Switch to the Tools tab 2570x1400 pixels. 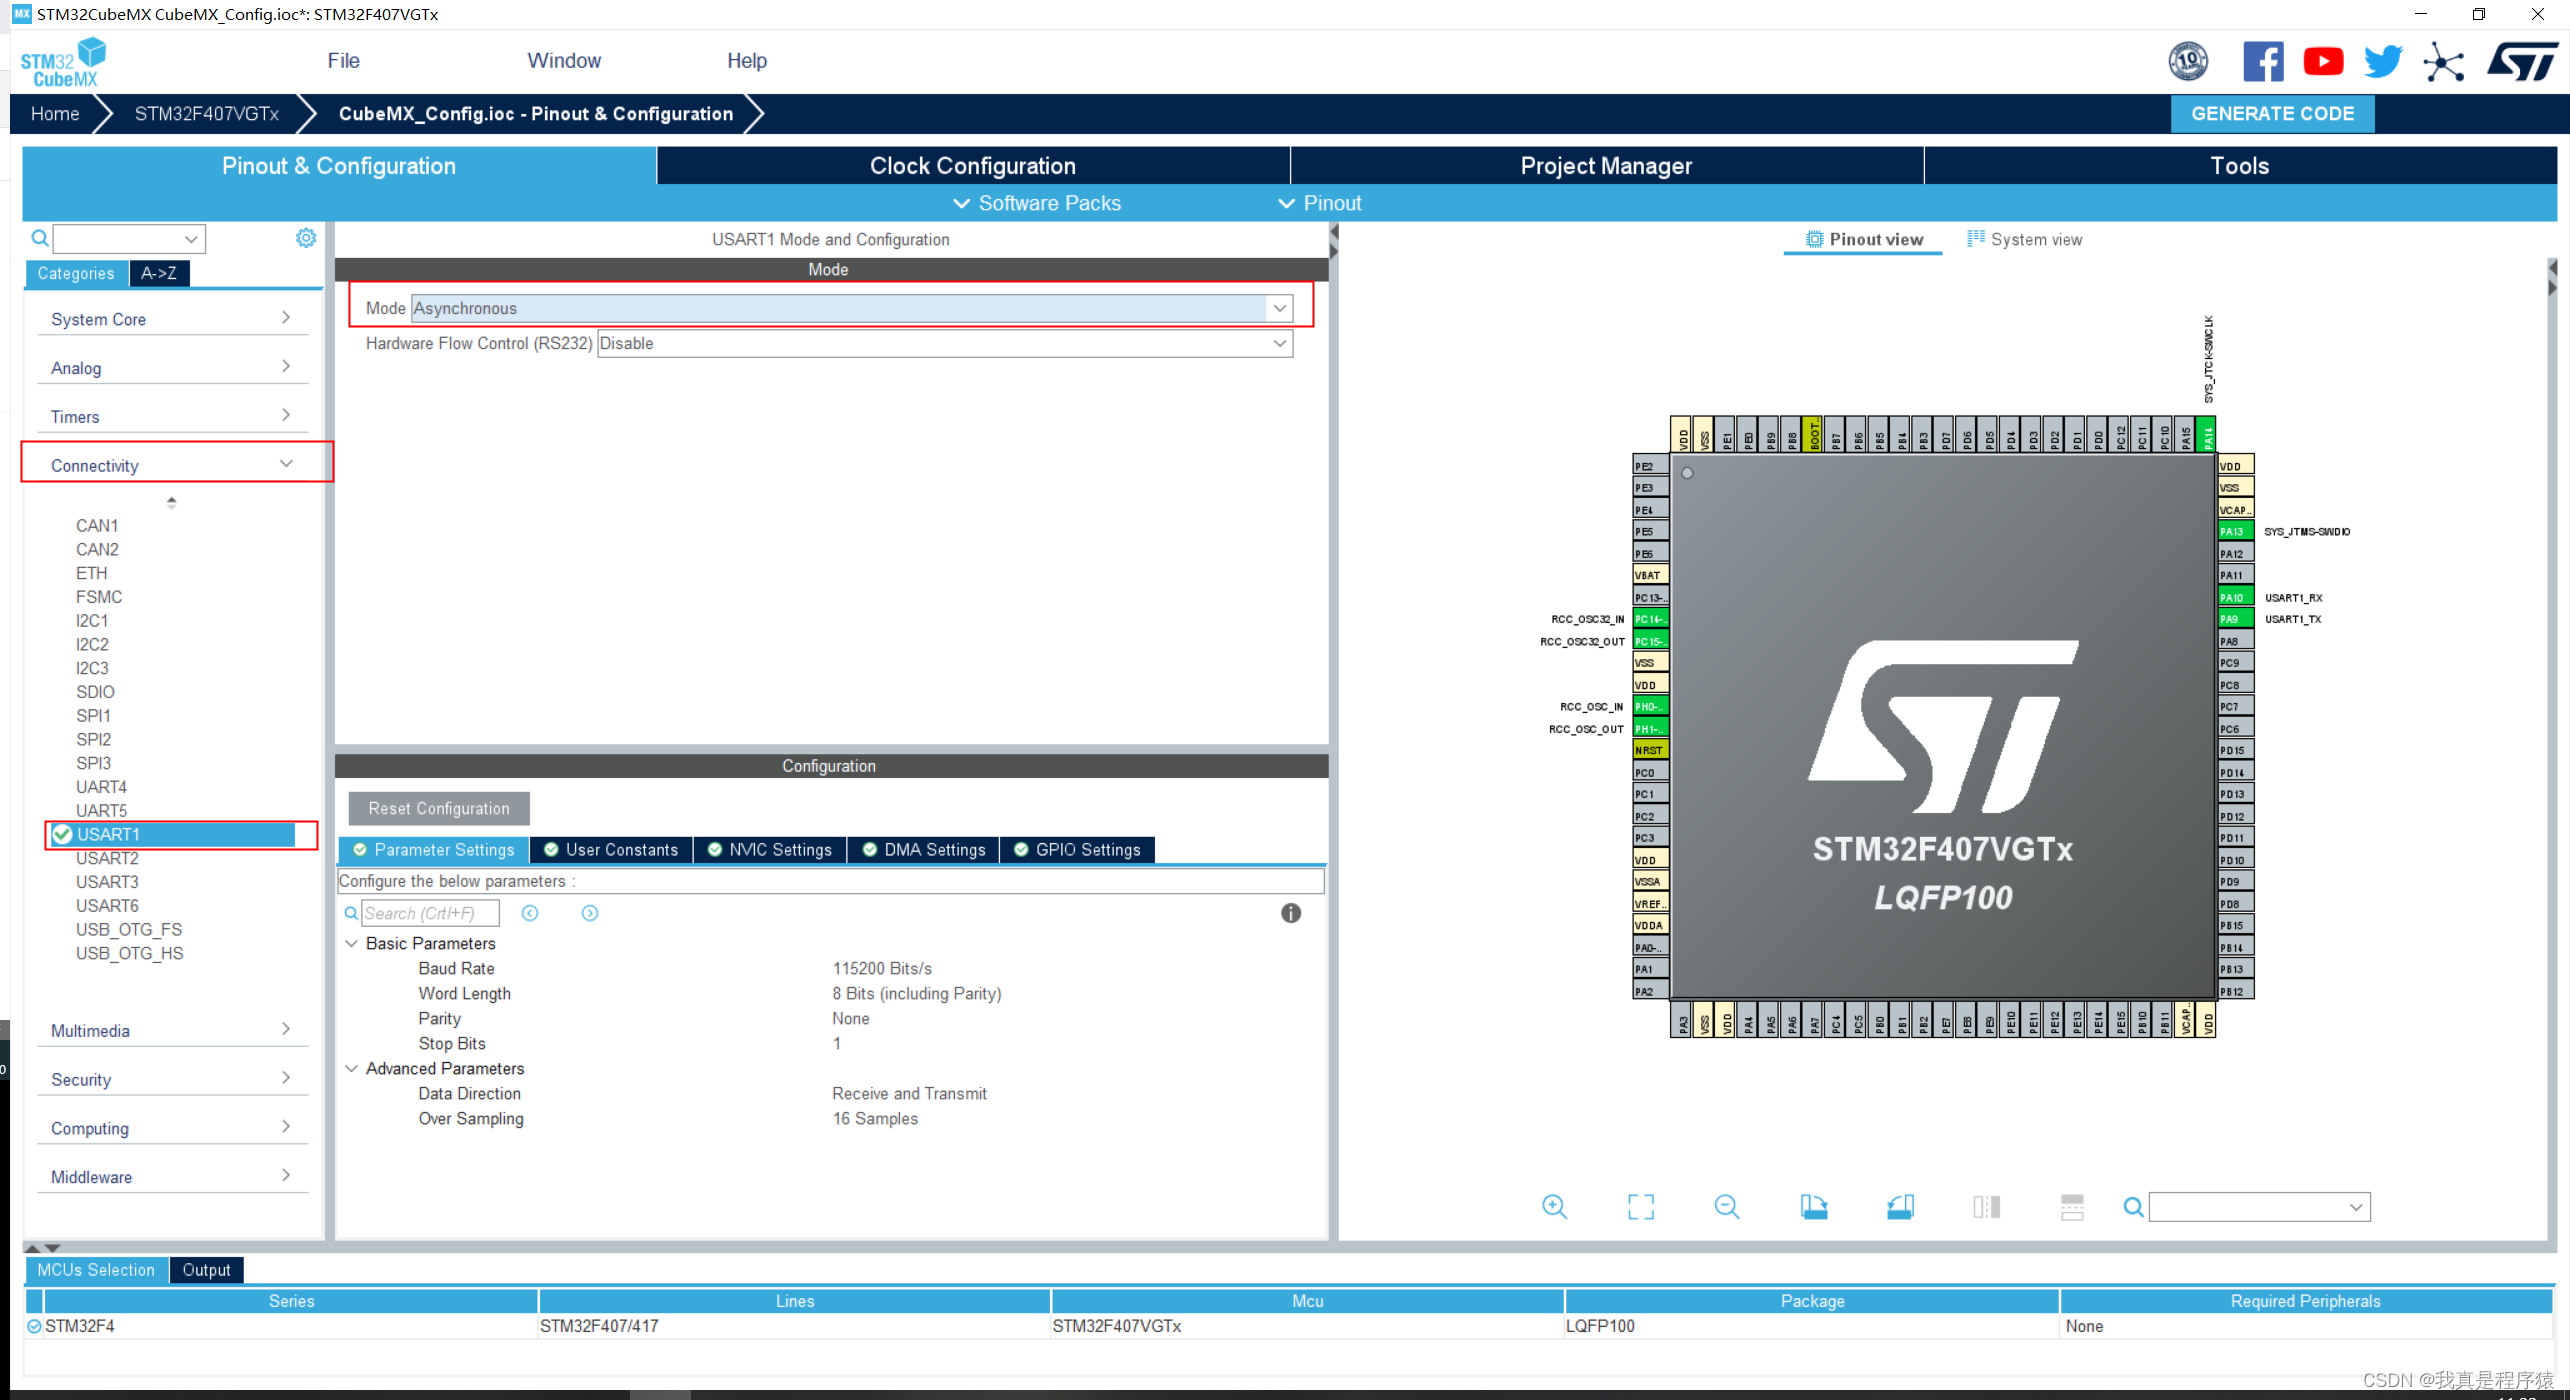coord(2239,166)
